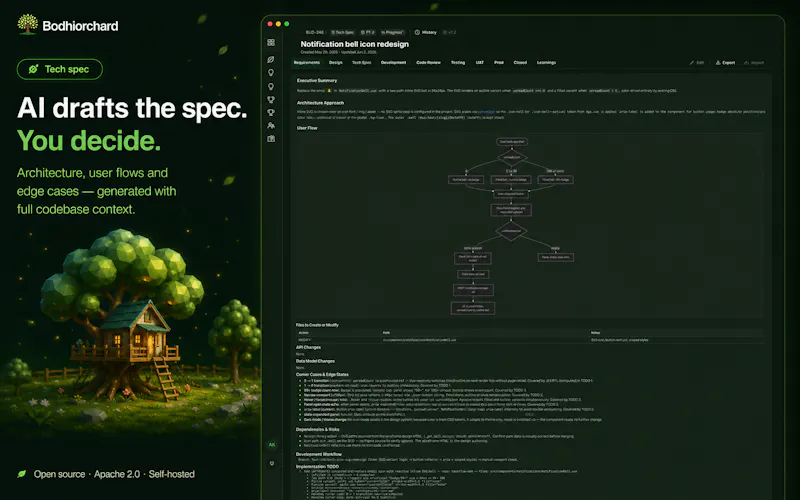Viewport: 800px width, 500px height.
Task: Click the first diamond decision node in flowchart
Action: 512,157
